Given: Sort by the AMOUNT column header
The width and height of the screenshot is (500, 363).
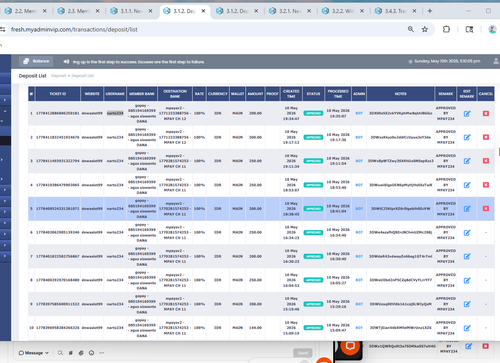Looking at the screenshot, I should point(255,94).
